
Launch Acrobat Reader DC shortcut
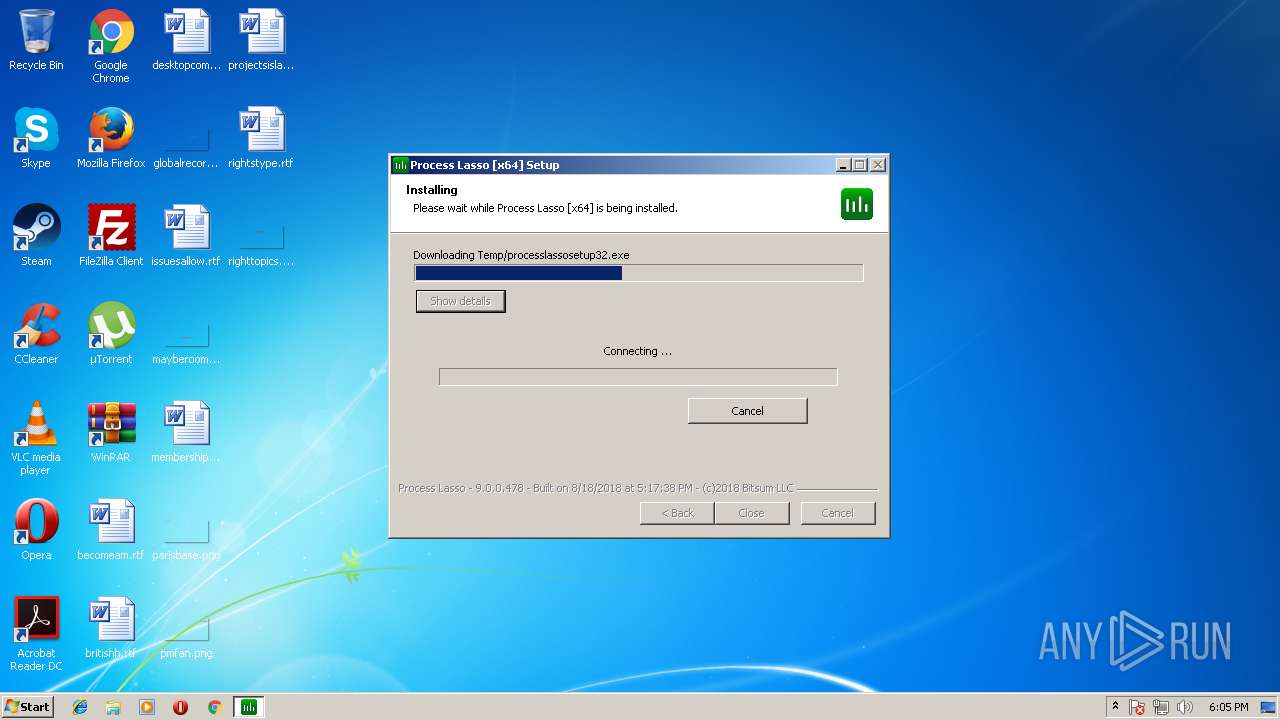(x=36, y=634)
